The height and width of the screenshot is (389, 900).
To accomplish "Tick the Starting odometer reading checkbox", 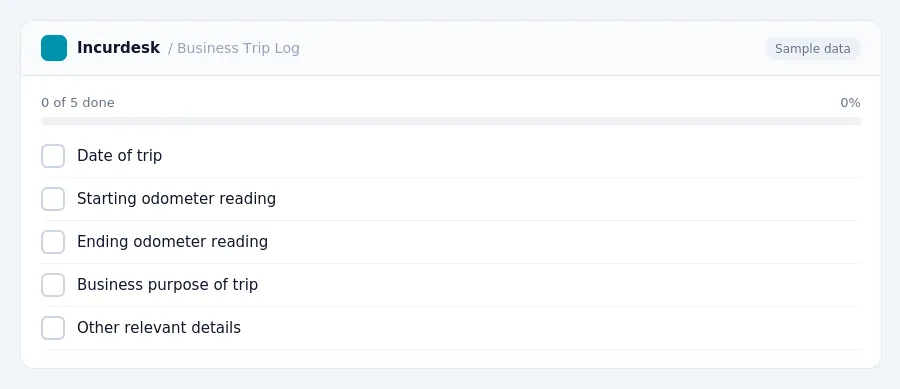I will point(53,199).
